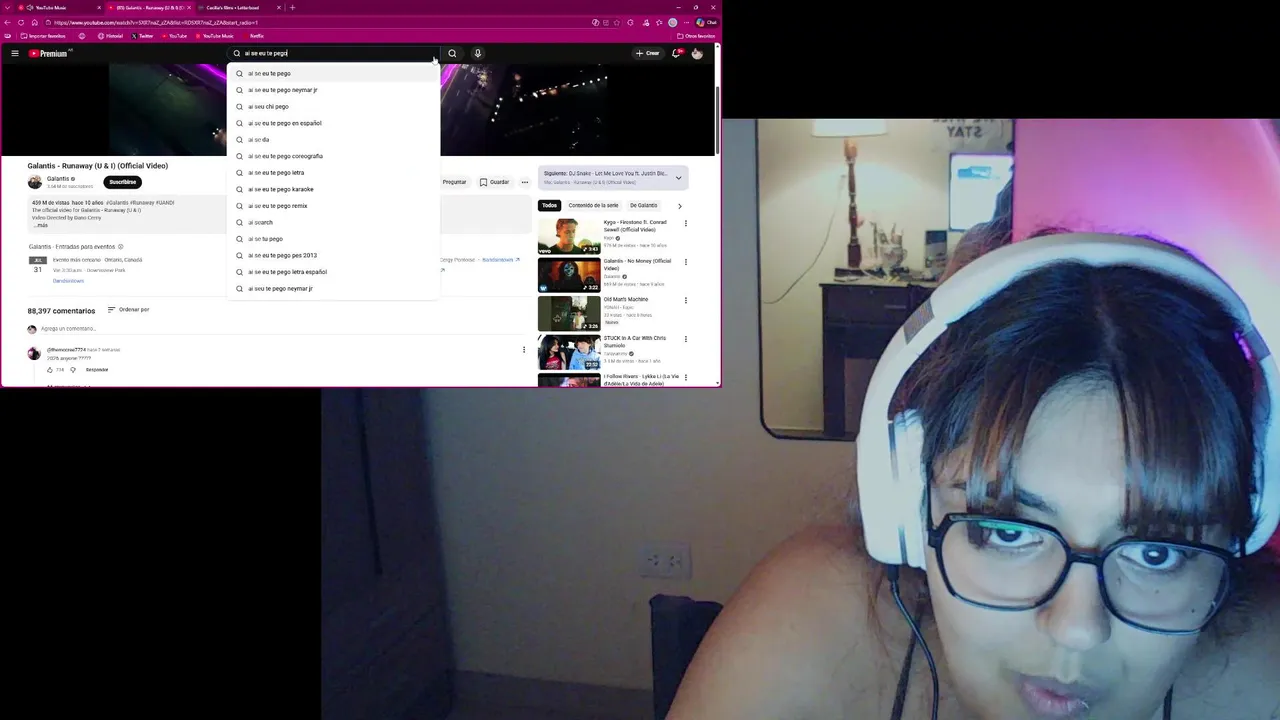Click the YouTube Premium logo
Image resolution: width=1280 pixels, height=720 pixels.
pos(50,53)
